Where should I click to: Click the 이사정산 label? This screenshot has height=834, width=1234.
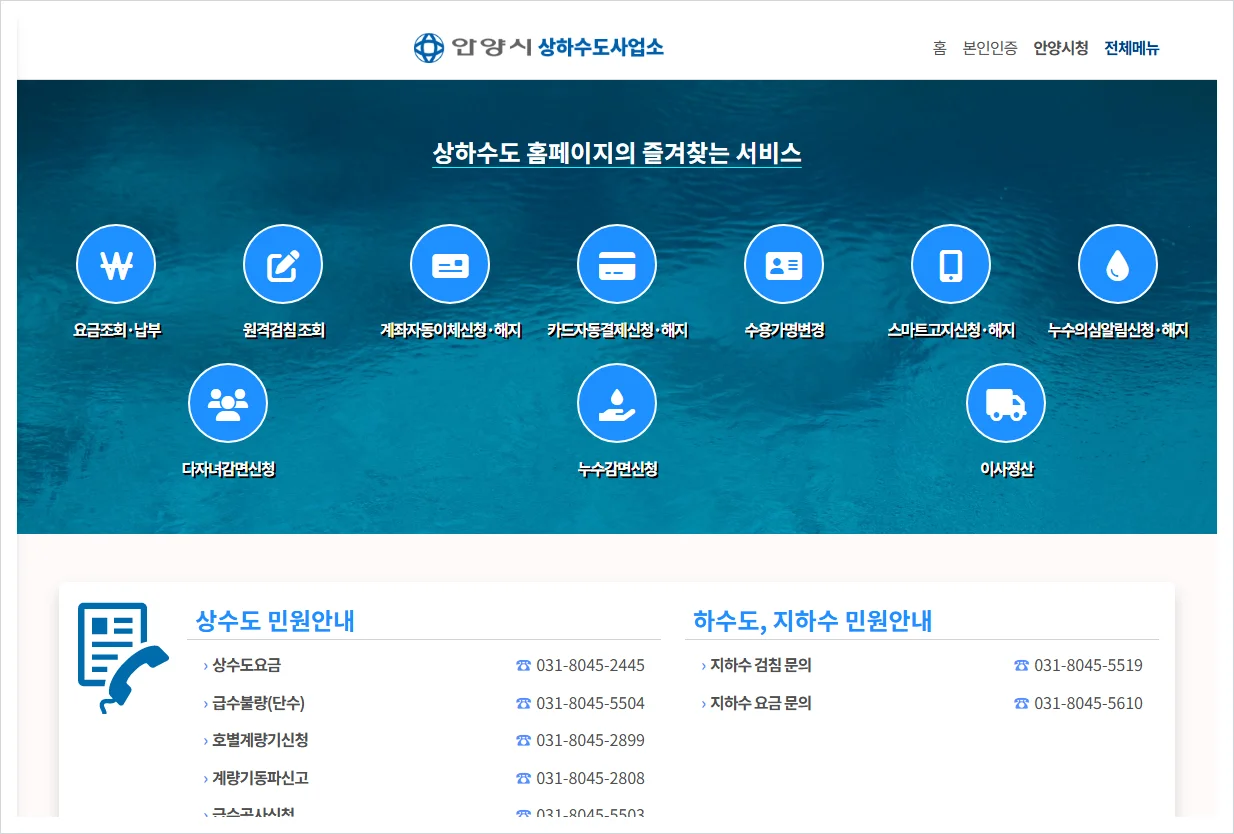1006,469
